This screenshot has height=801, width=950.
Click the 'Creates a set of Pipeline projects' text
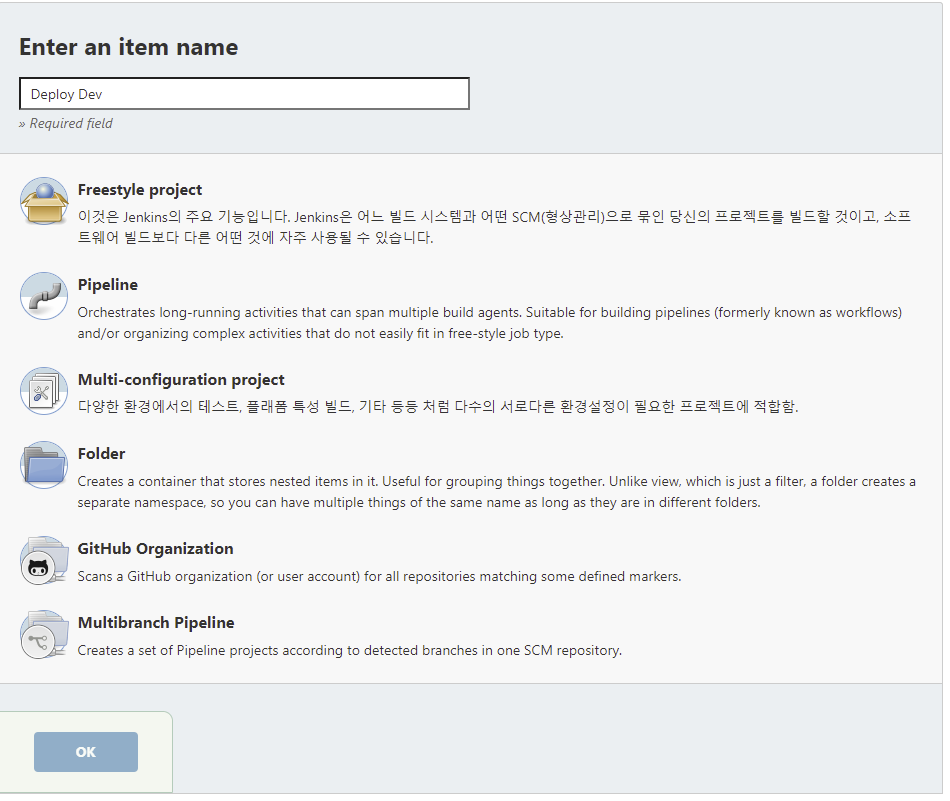point(350,651)
